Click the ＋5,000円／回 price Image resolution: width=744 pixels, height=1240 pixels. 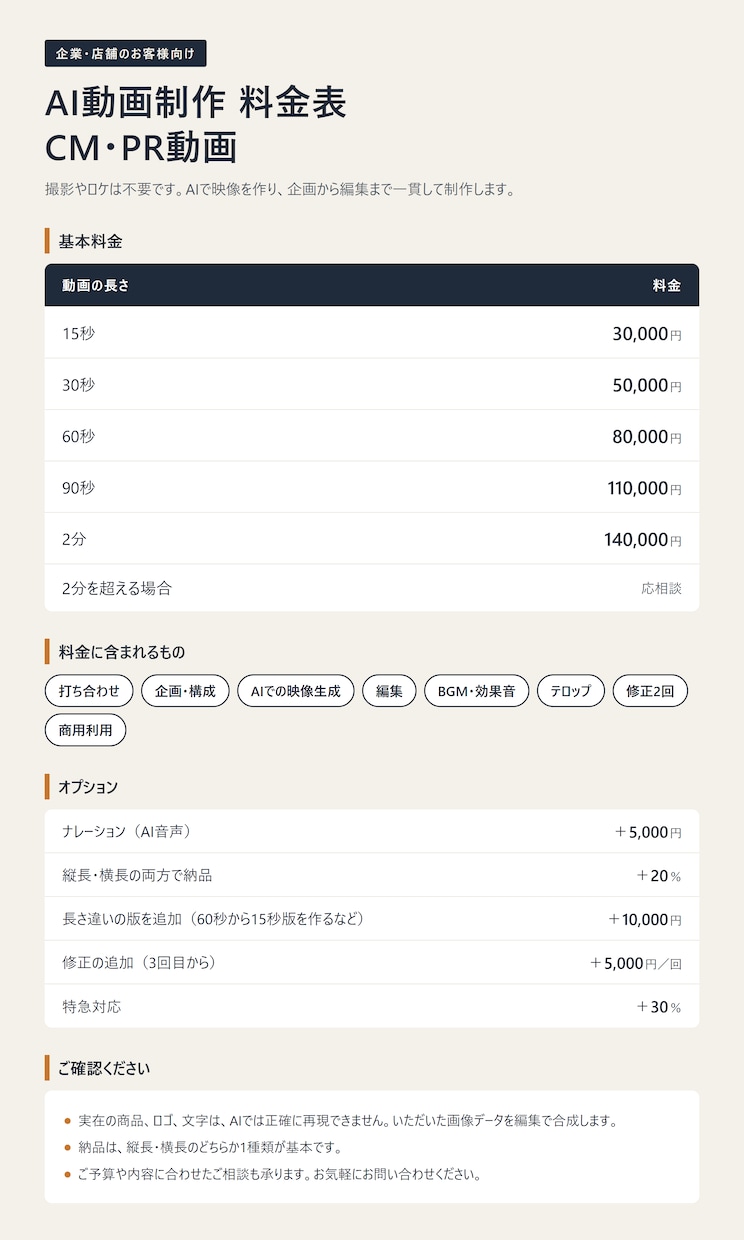[635, 964]
